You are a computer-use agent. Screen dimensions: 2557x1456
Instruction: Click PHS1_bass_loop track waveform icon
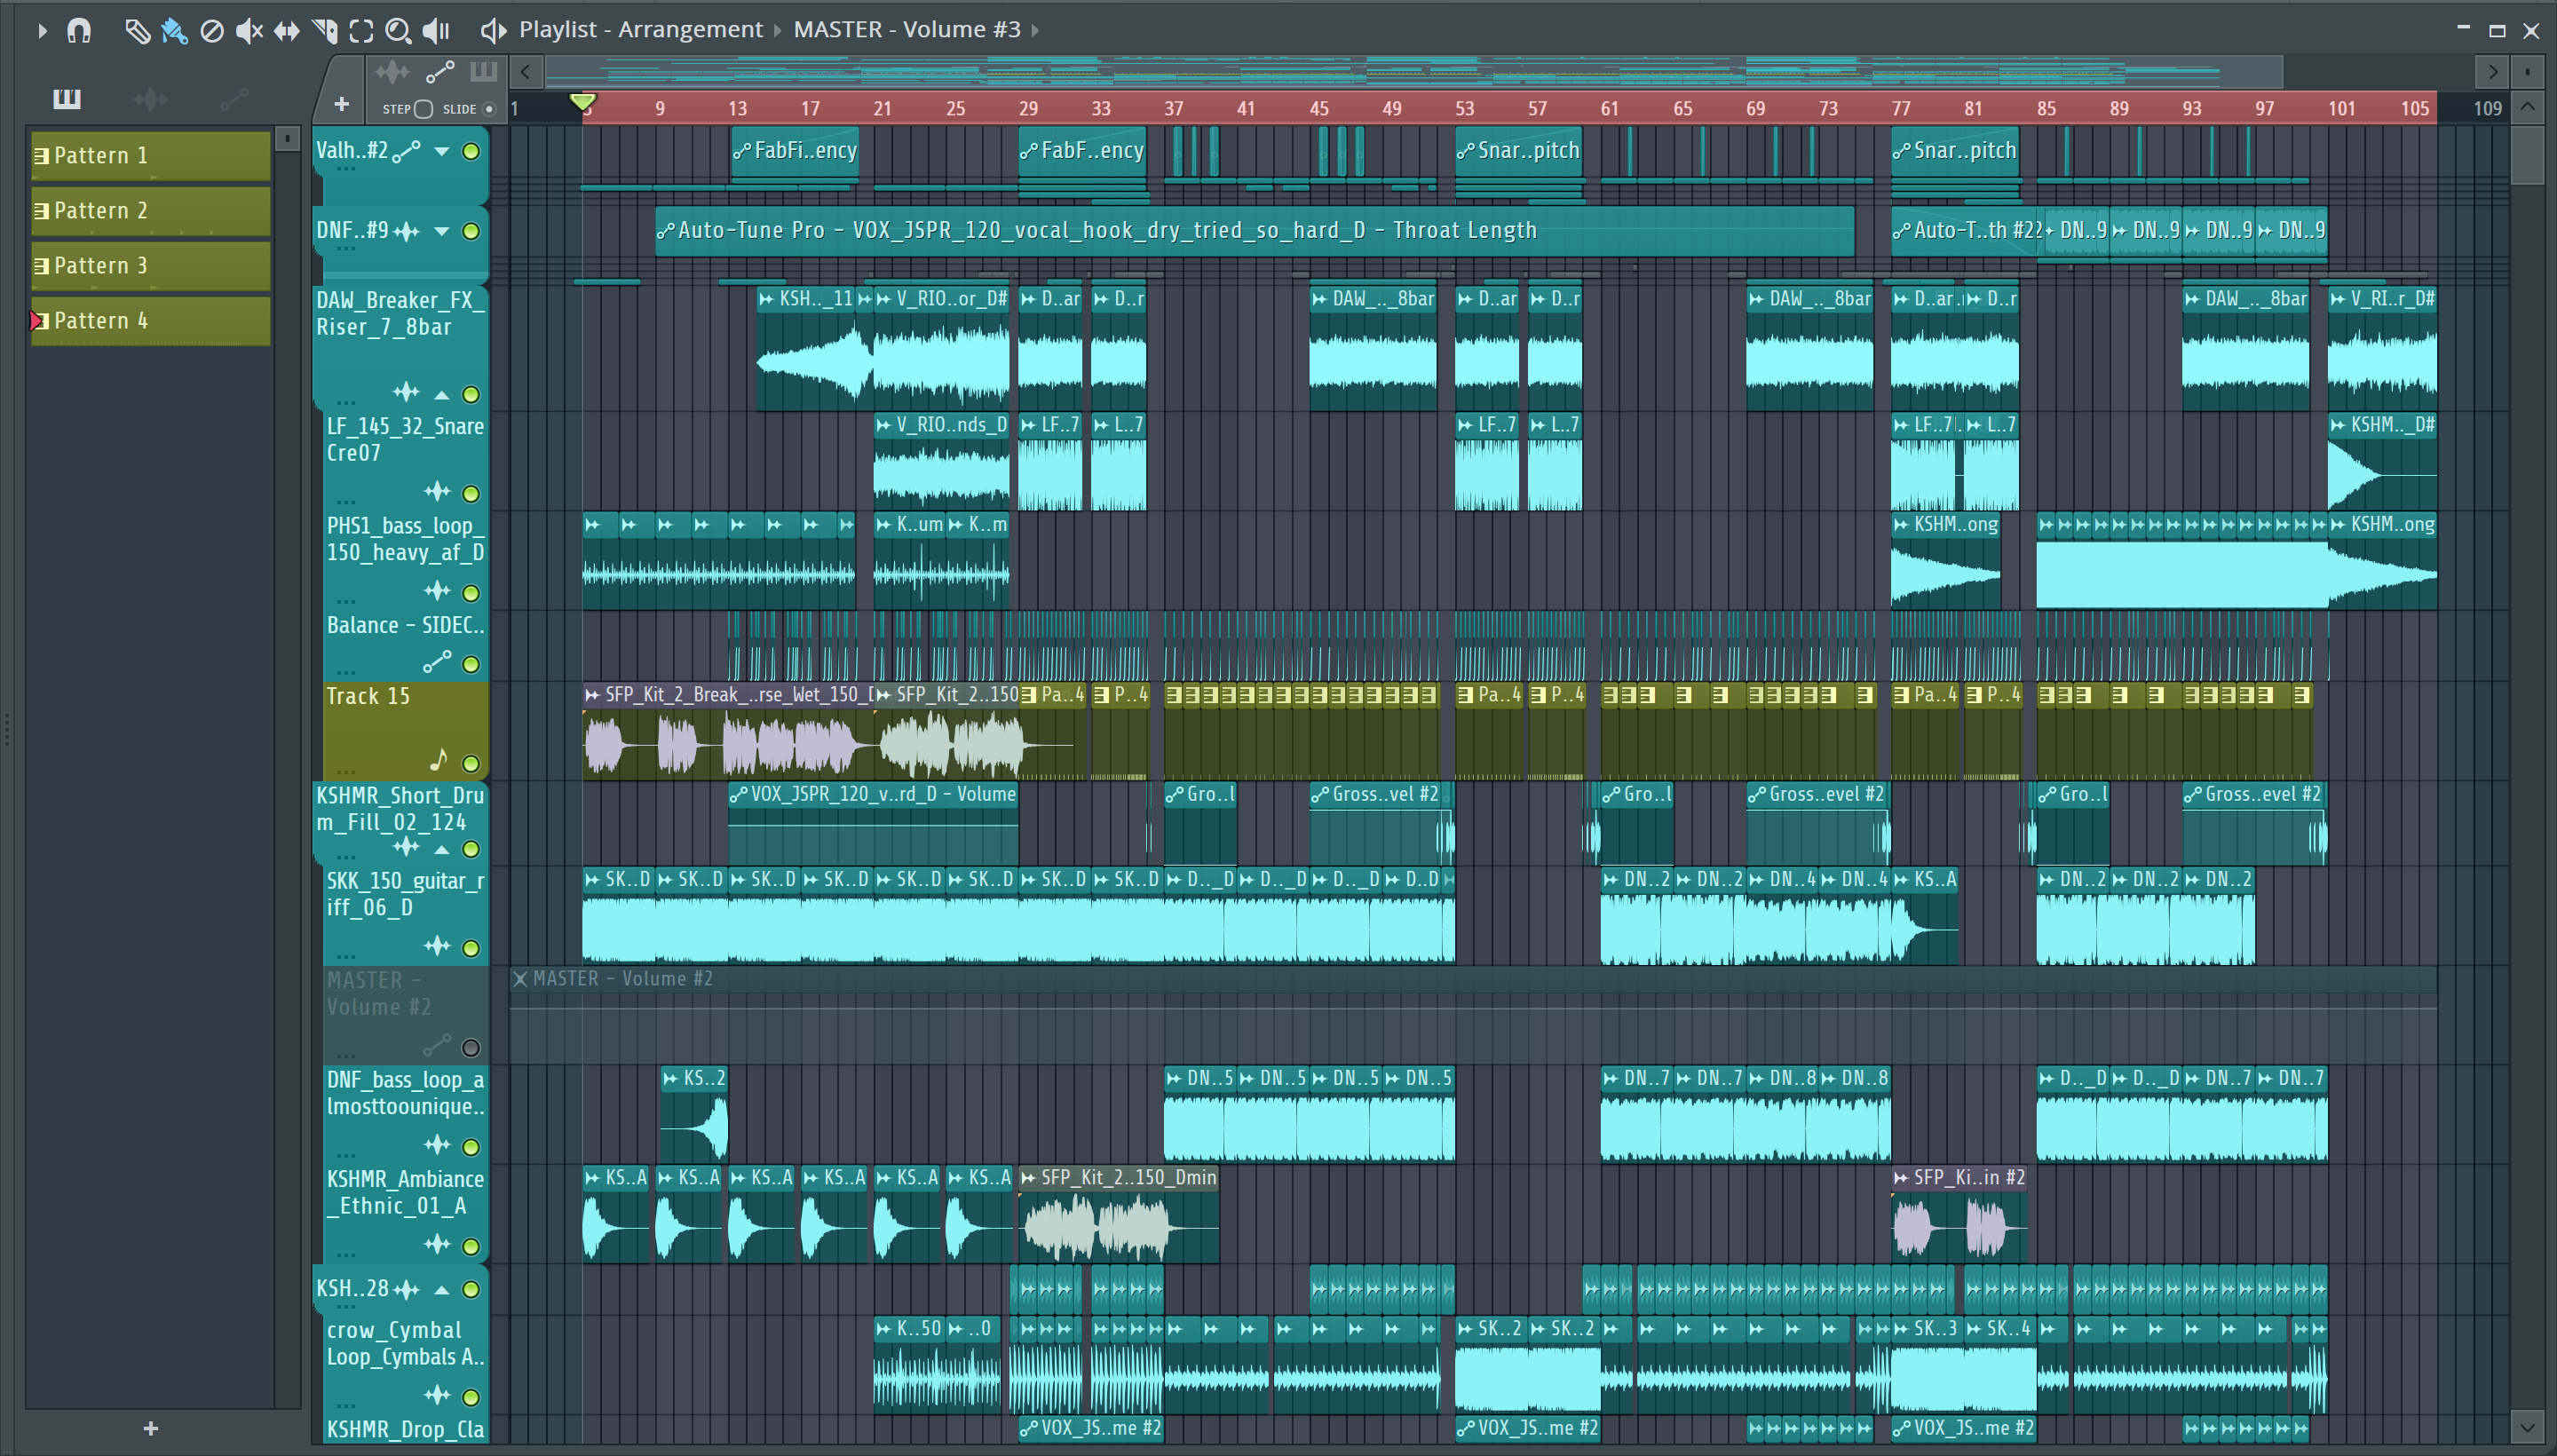click(437, 591)
